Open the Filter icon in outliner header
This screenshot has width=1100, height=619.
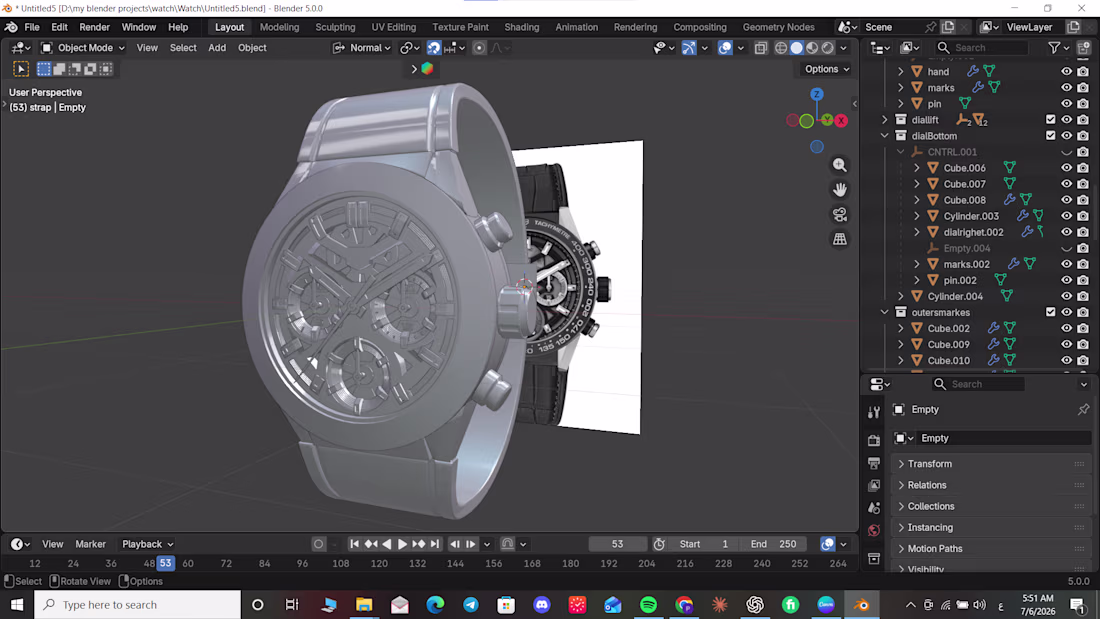tap(1054, 48)
